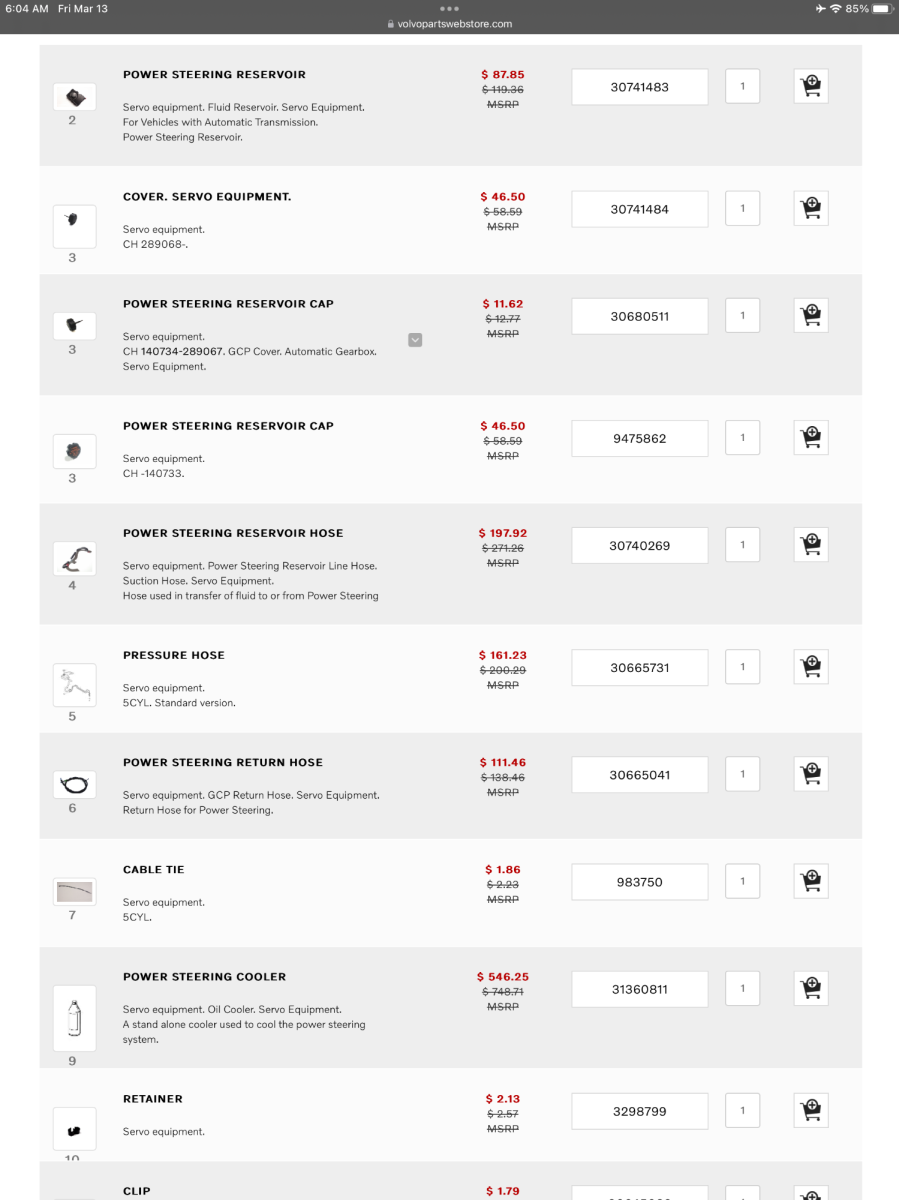Add Cable Tie to cart
The height and width of the screenshot is (1200, 899).
(811, 881)
